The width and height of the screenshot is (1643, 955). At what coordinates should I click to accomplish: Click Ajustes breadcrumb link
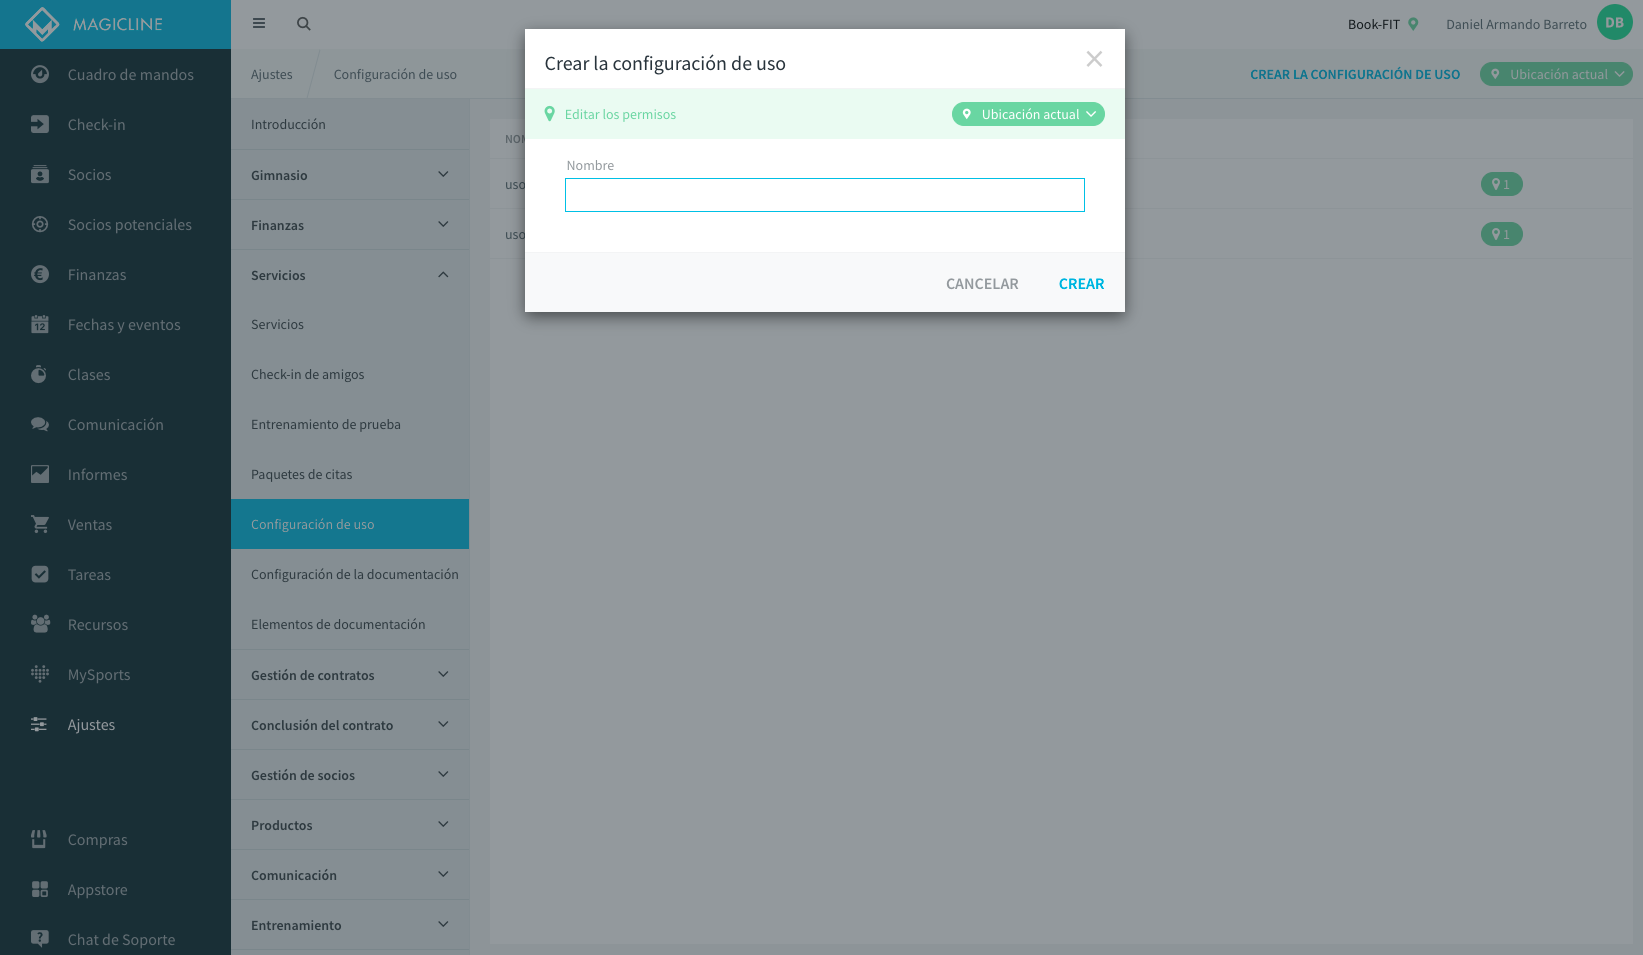(x=272, y=74)
